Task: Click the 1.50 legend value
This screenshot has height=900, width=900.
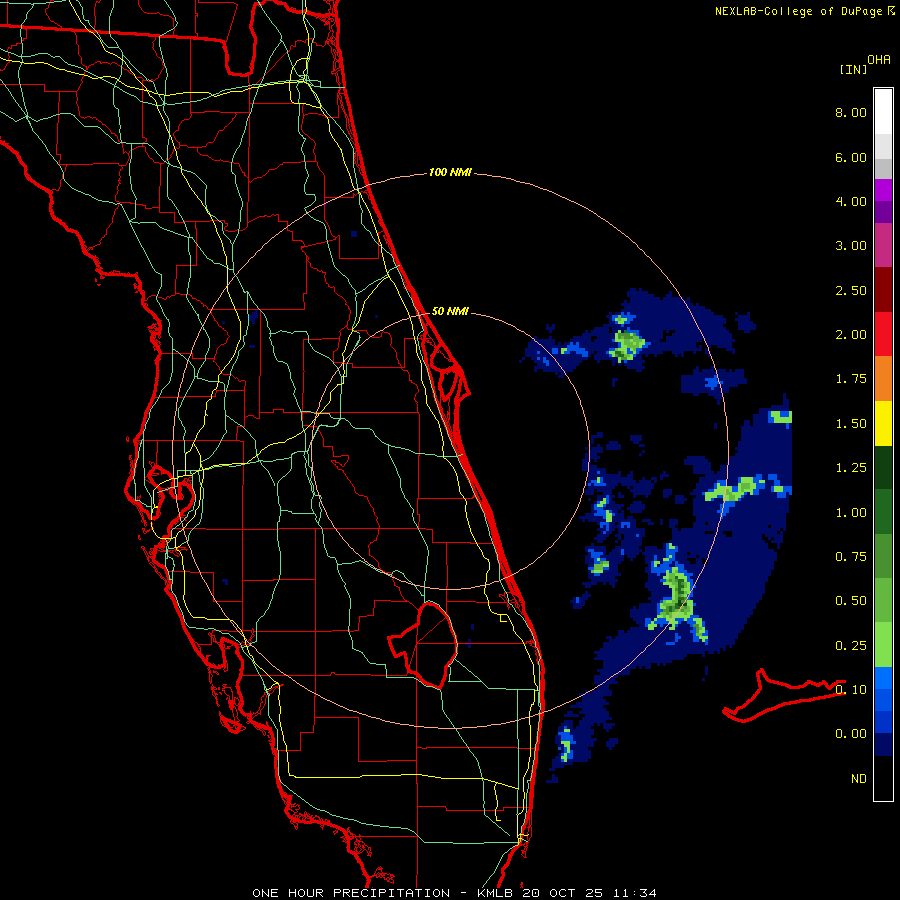Action: click(851, 424)
